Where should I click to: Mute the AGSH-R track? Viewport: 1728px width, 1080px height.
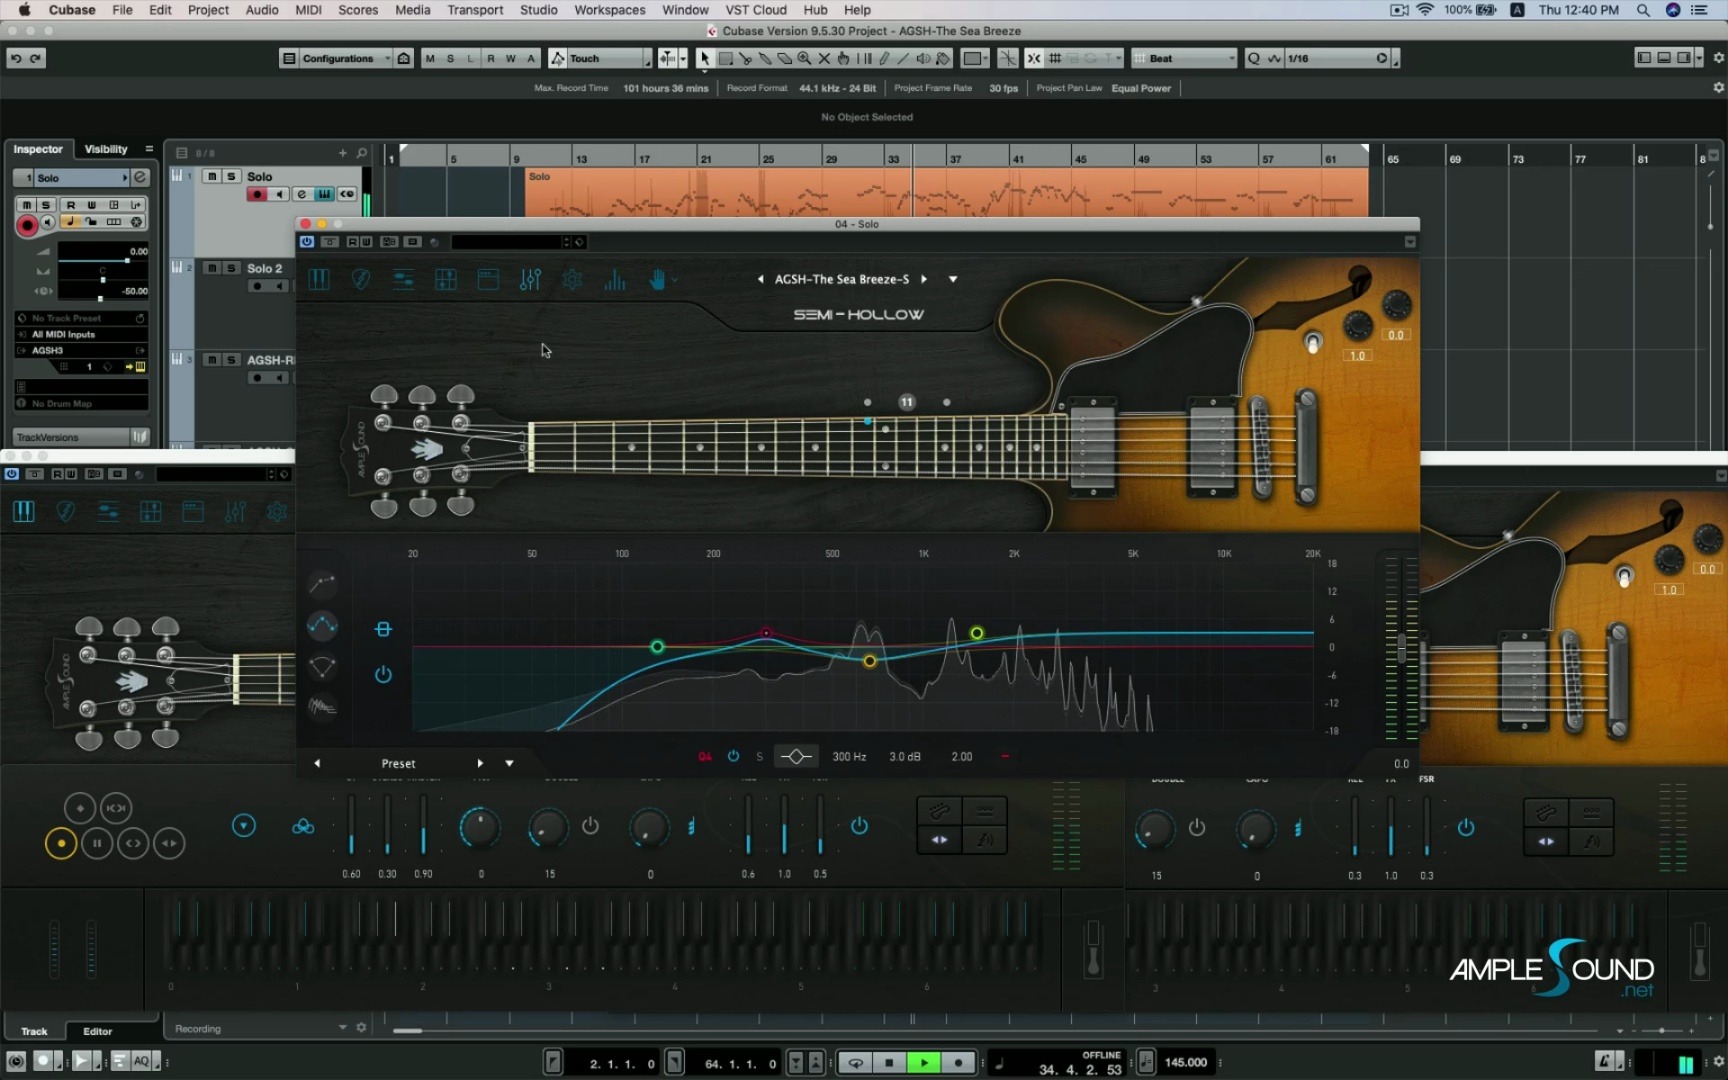(x=212, y=360)
